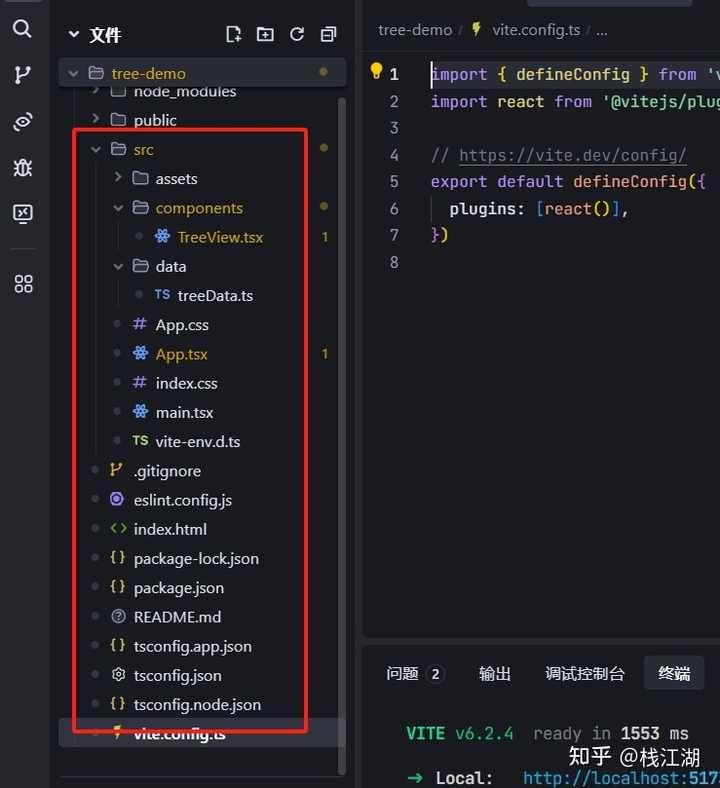Collapse all folders in explorer
Screen dimensions: 720x788
328,34
